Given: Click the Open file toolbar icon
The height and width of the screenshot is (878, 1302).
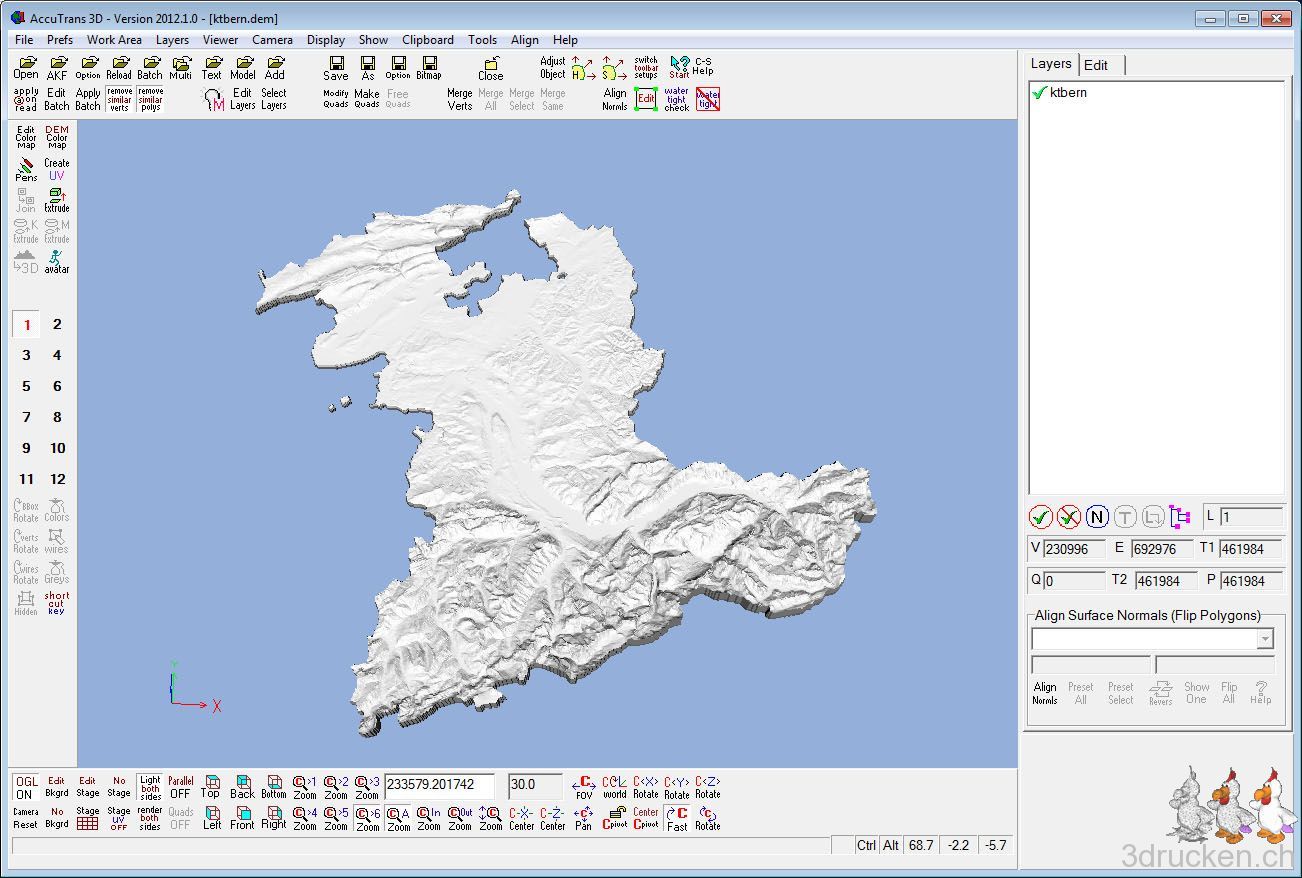Looking at the screenshot, I should click(x=26, y=68).
